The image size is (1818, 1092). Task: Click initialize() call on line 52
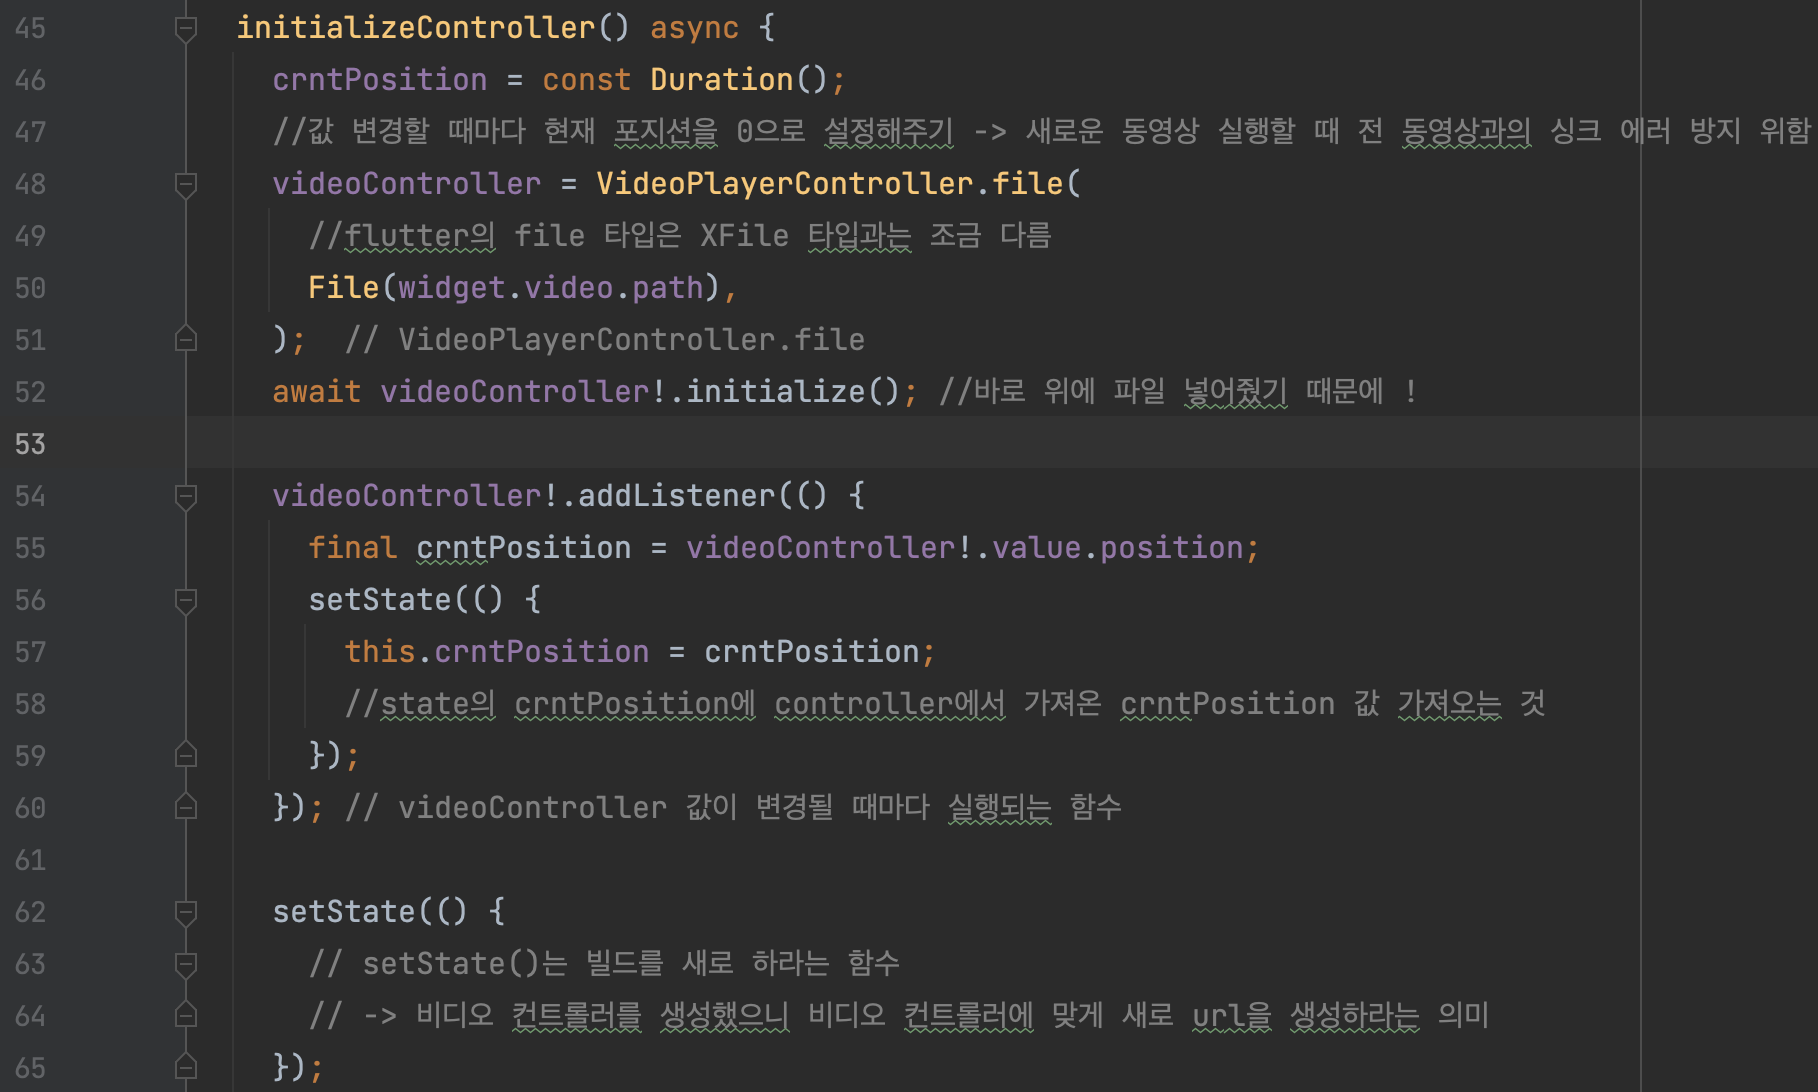[793, 392]
